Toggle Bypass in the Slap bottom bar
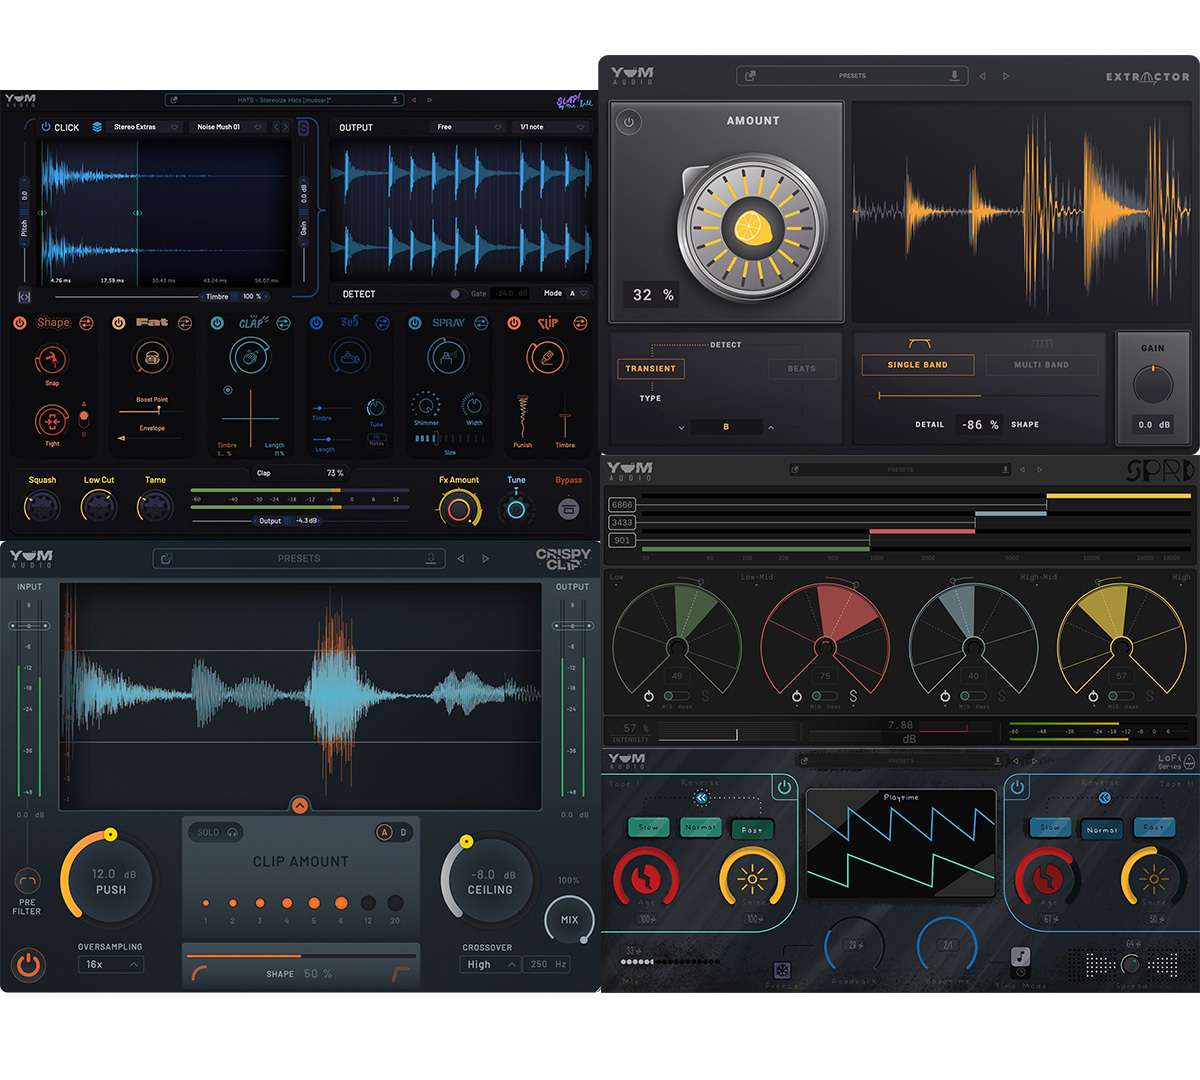Image resolution: width=1200 pixels, height=1080 pixels. tap(568, 507)
